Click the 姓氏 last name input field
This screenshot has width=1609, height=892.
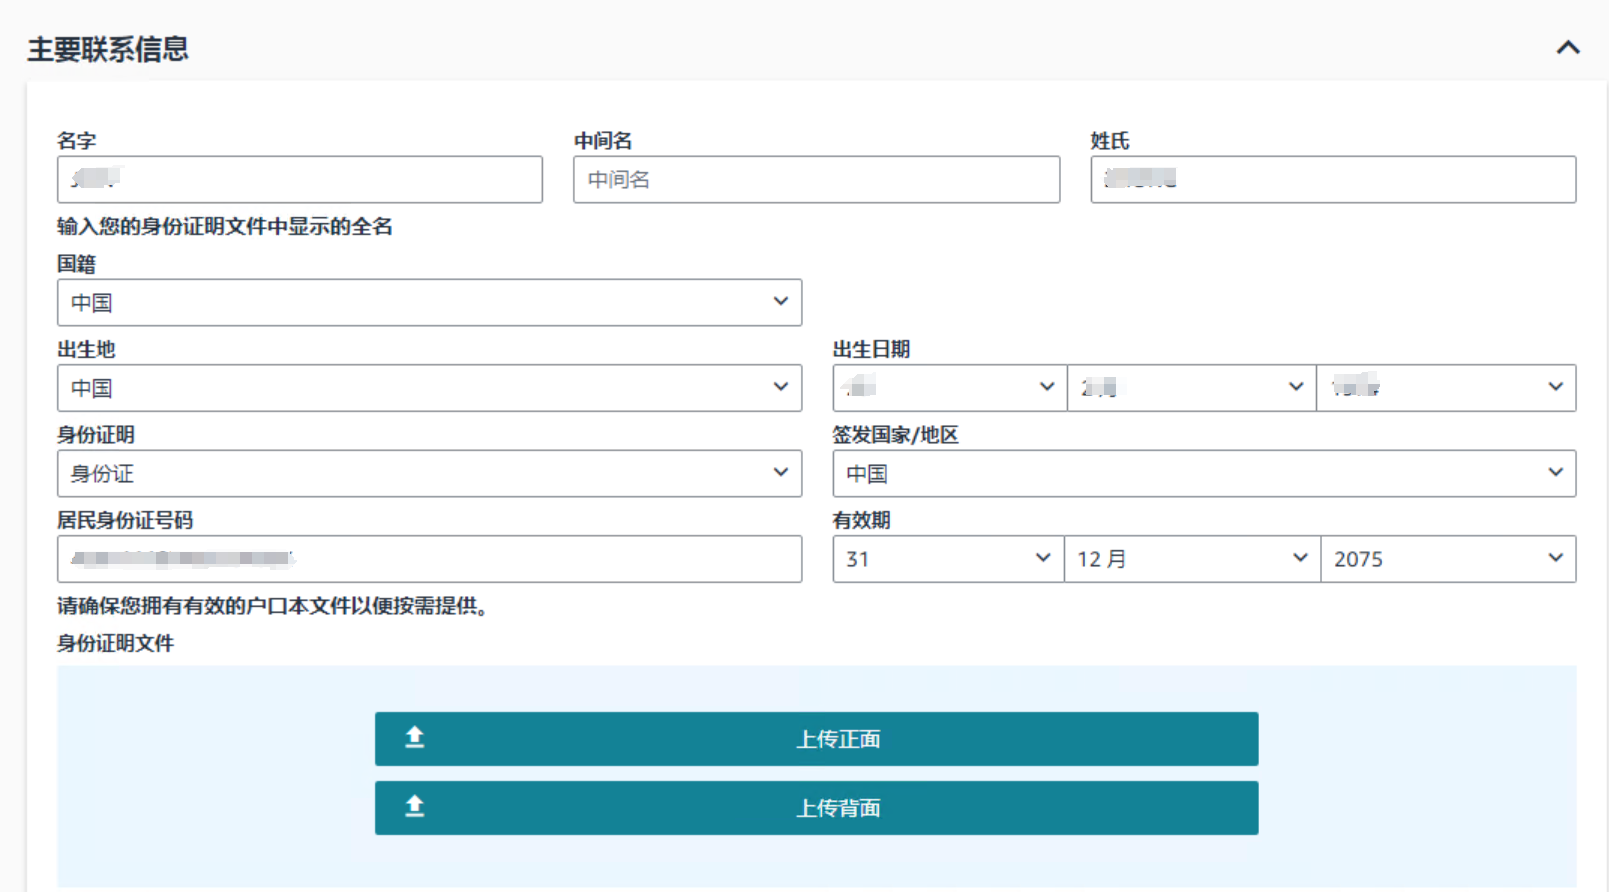[1332, 180]
